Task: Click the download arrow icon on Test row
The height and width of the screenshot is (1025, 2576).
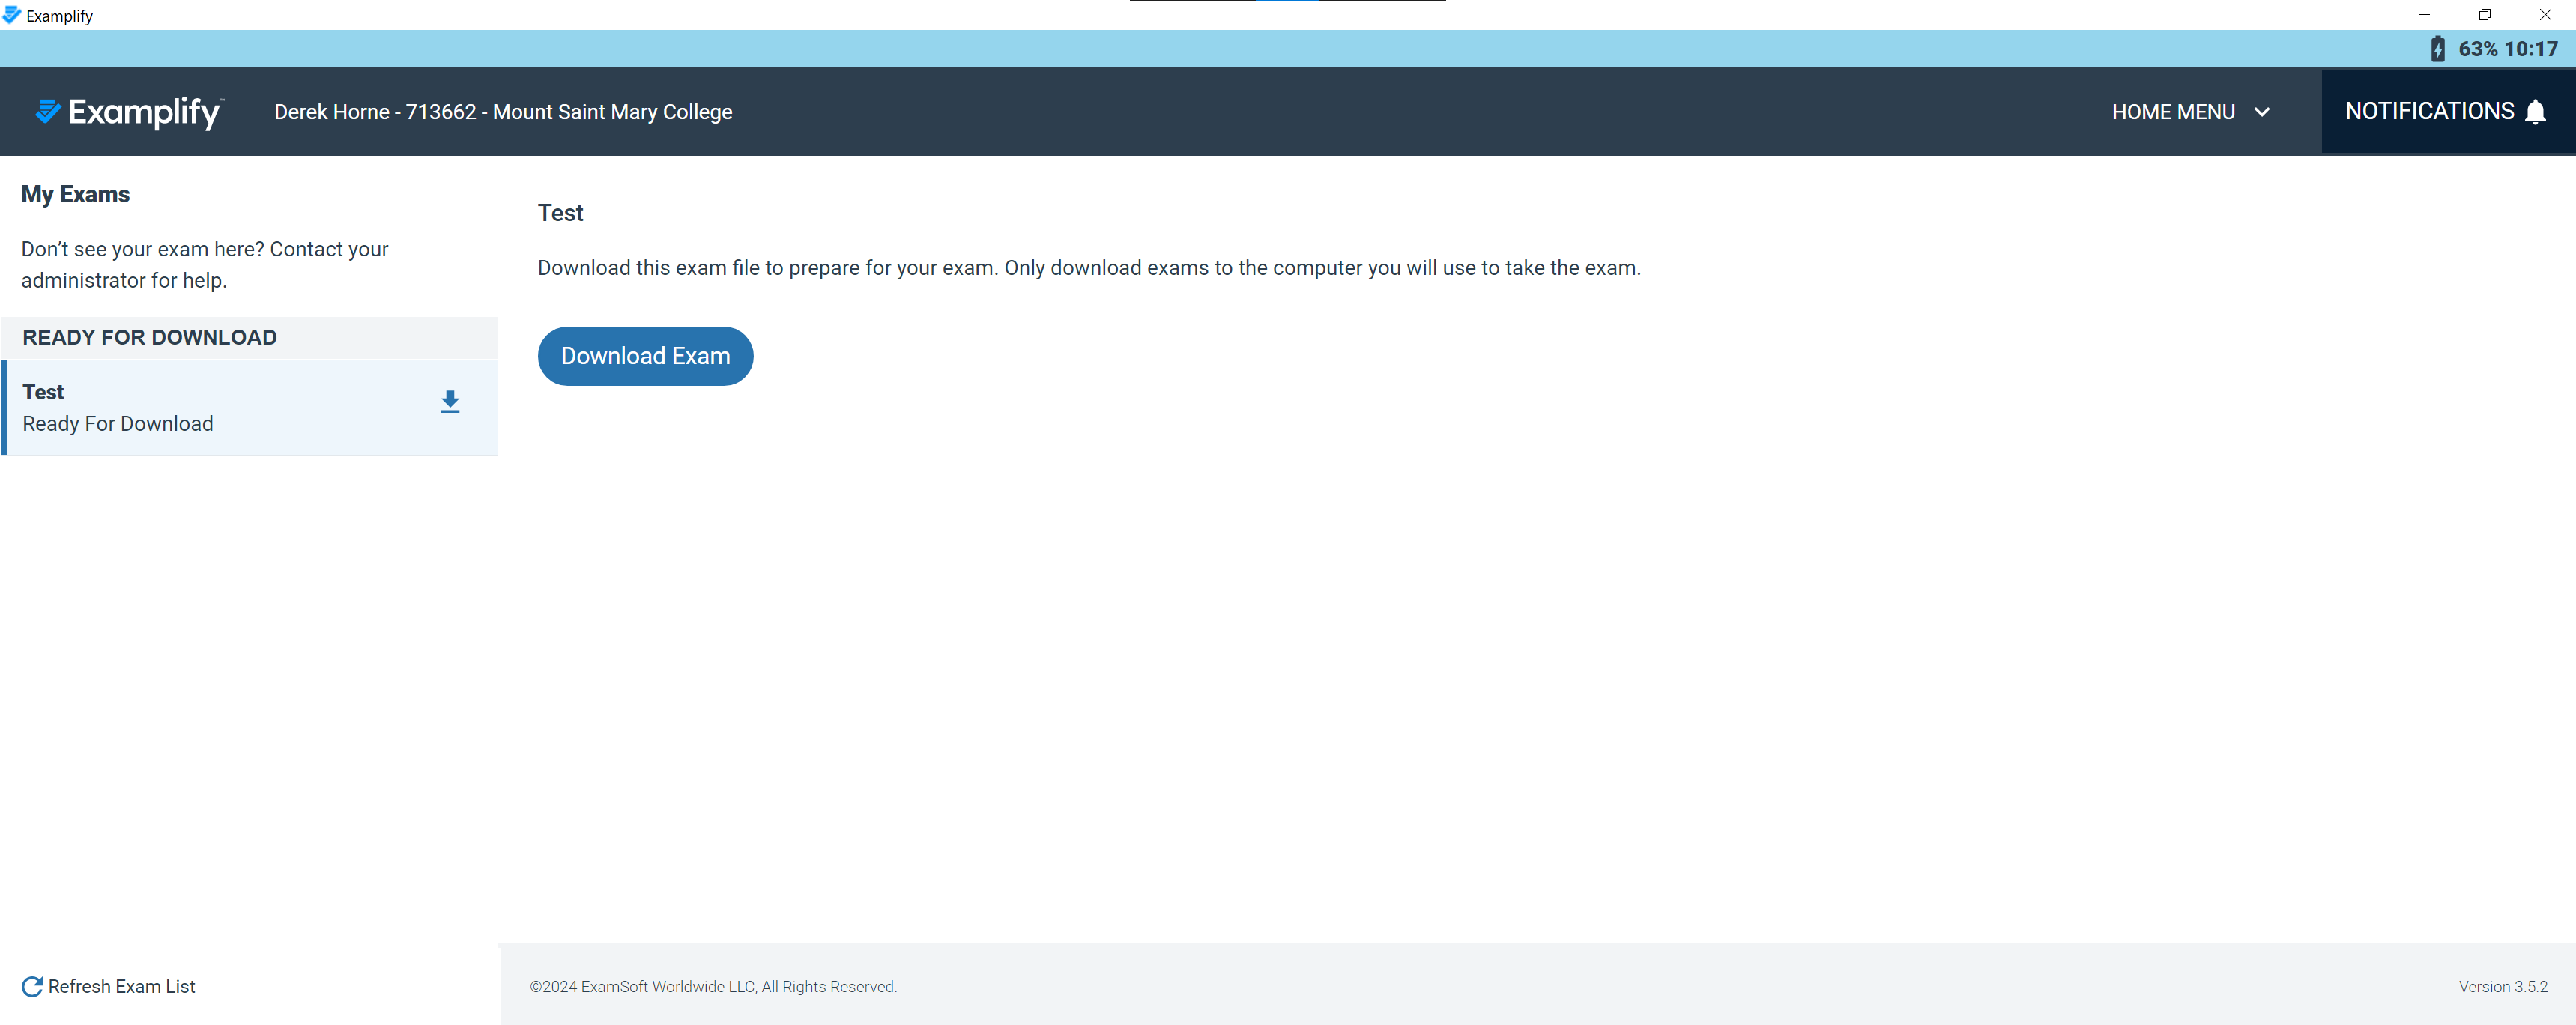Action: pos(450,402)
